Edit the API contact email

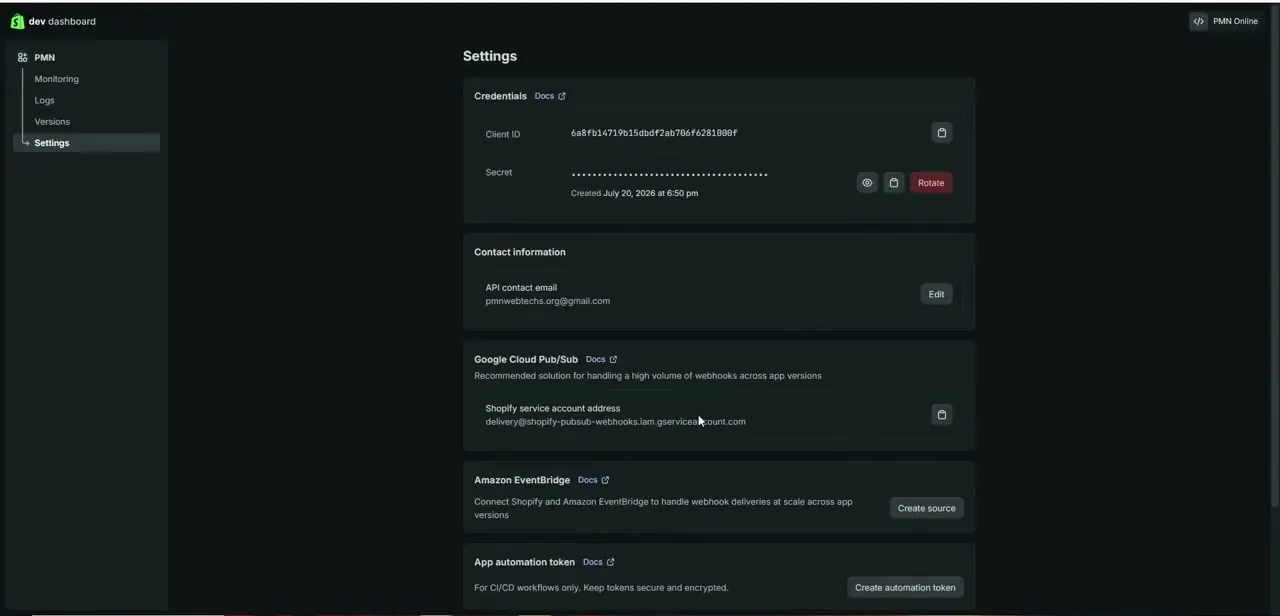pos(936,294)
